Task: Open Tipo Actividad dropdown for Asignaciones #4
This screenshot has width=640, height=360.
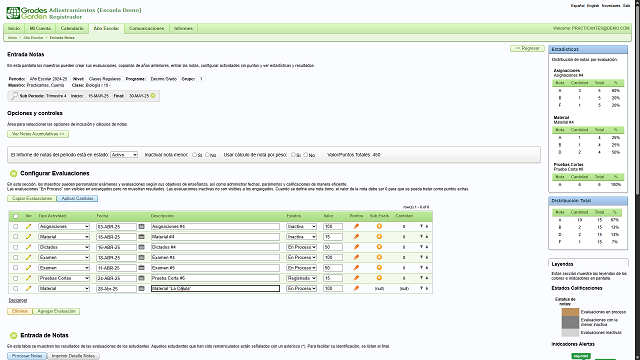Action: coord(64,227)
